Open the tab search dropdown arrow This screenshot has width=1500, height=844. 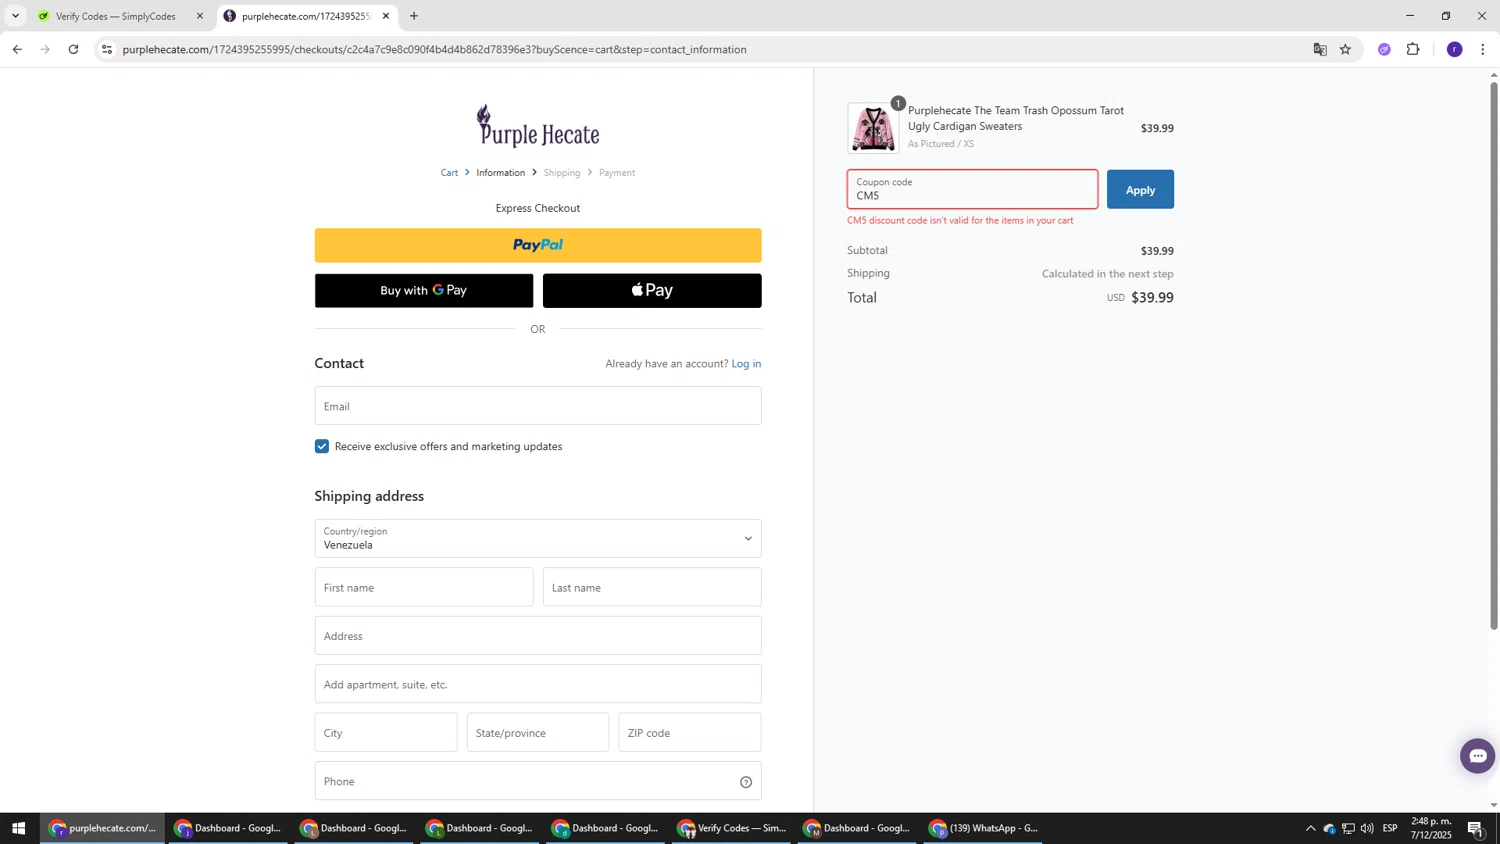(15, 16)
